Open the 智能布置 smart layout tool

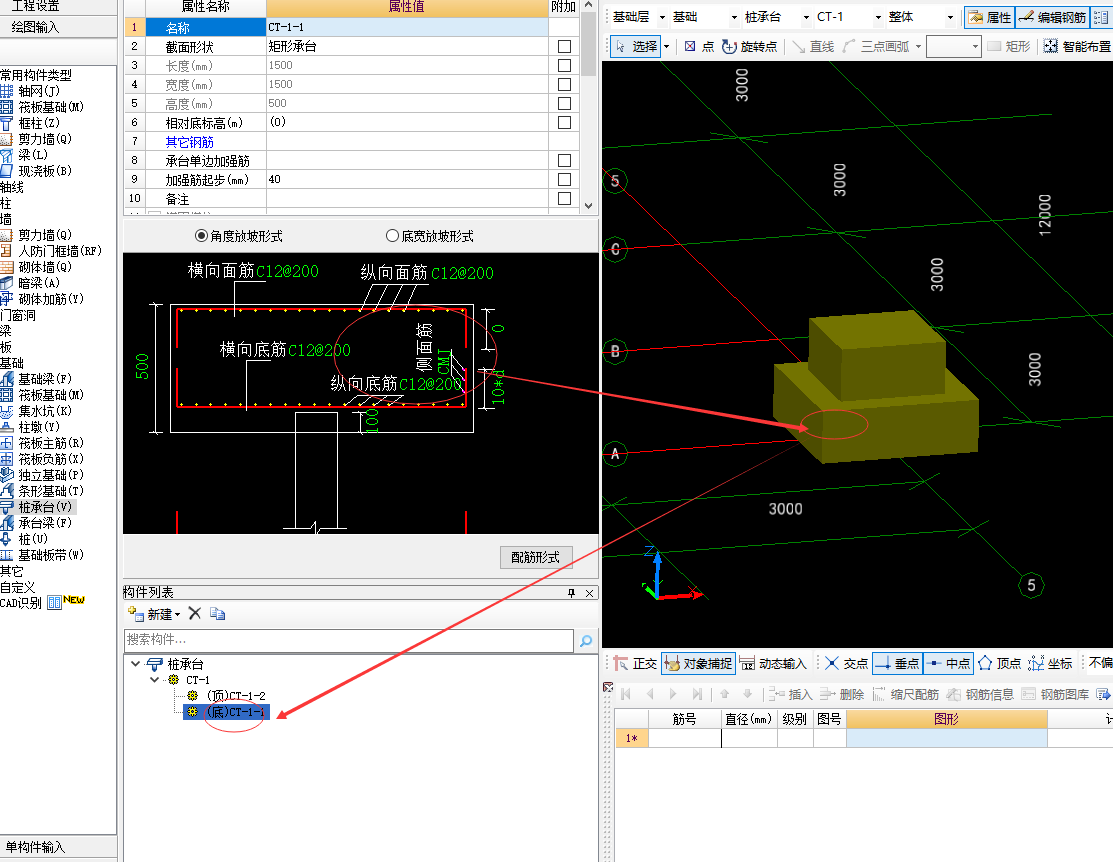coord(1077,46)
